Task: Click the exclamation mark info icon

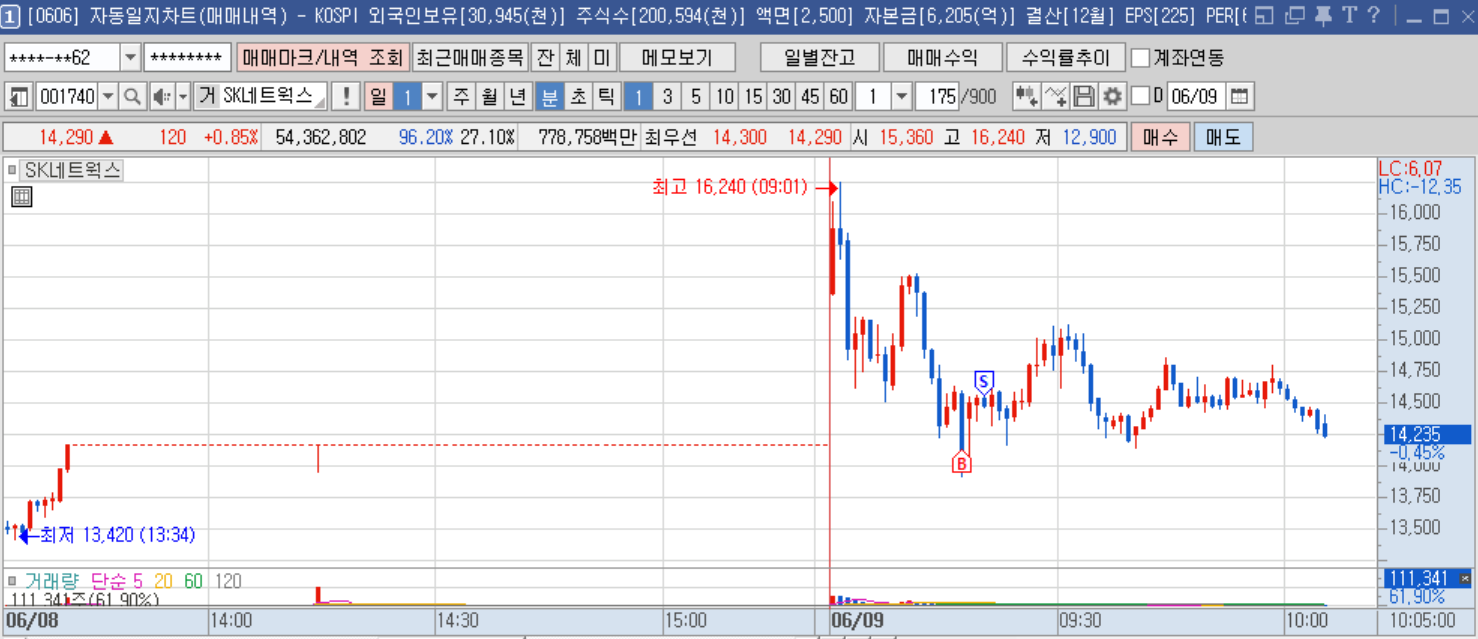Action: click(x=346, y=97)
